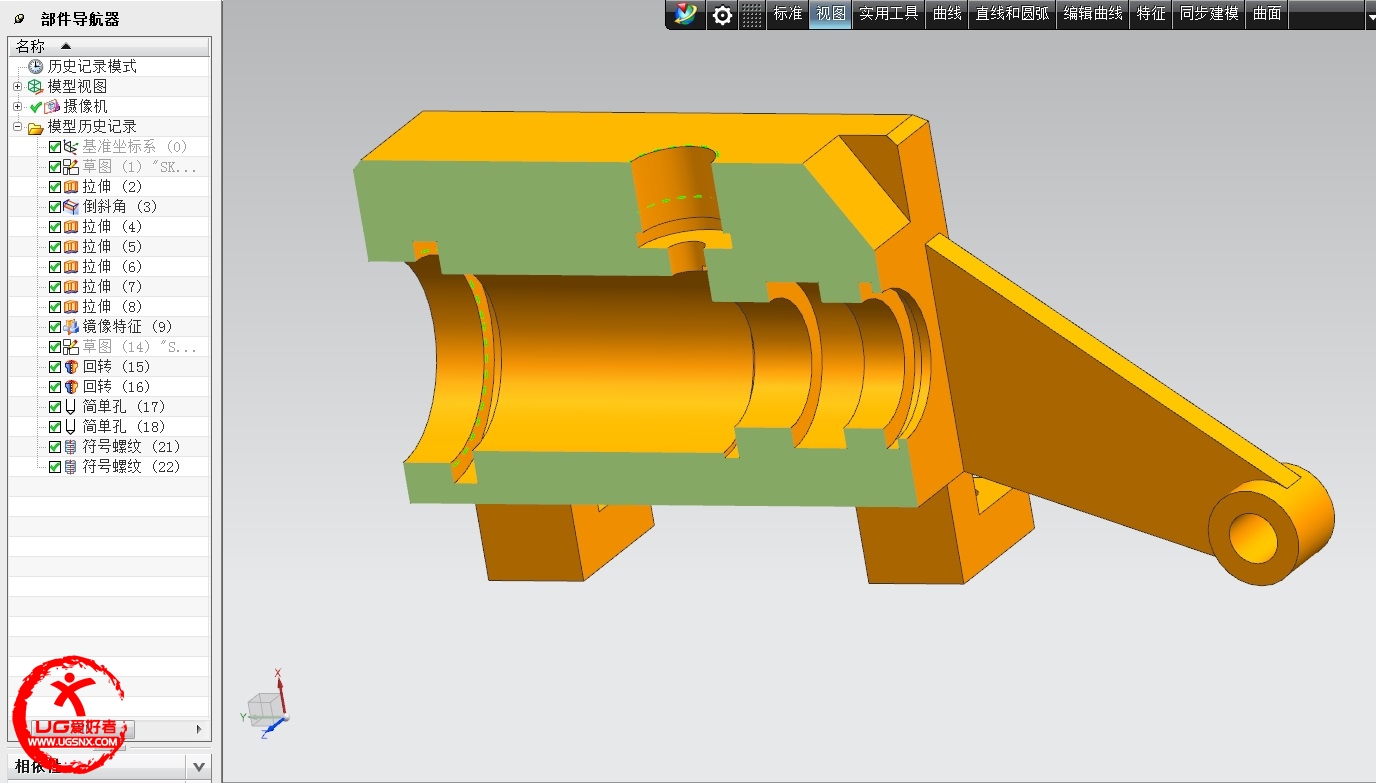The height and width of the screenshot is (783, 1376).
Task: Toggle checkbox for 草图 (1)
Action: 55,166
